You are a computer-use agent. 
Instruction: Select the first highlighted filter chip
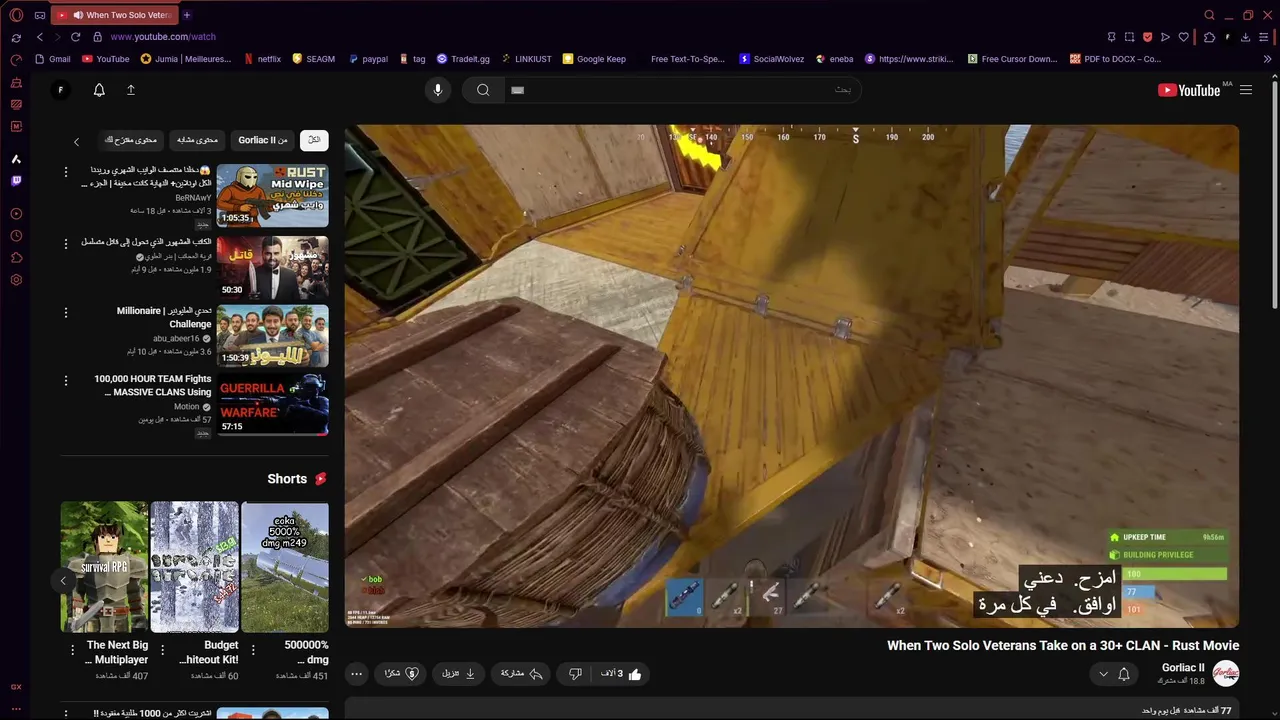coord(314,140)
